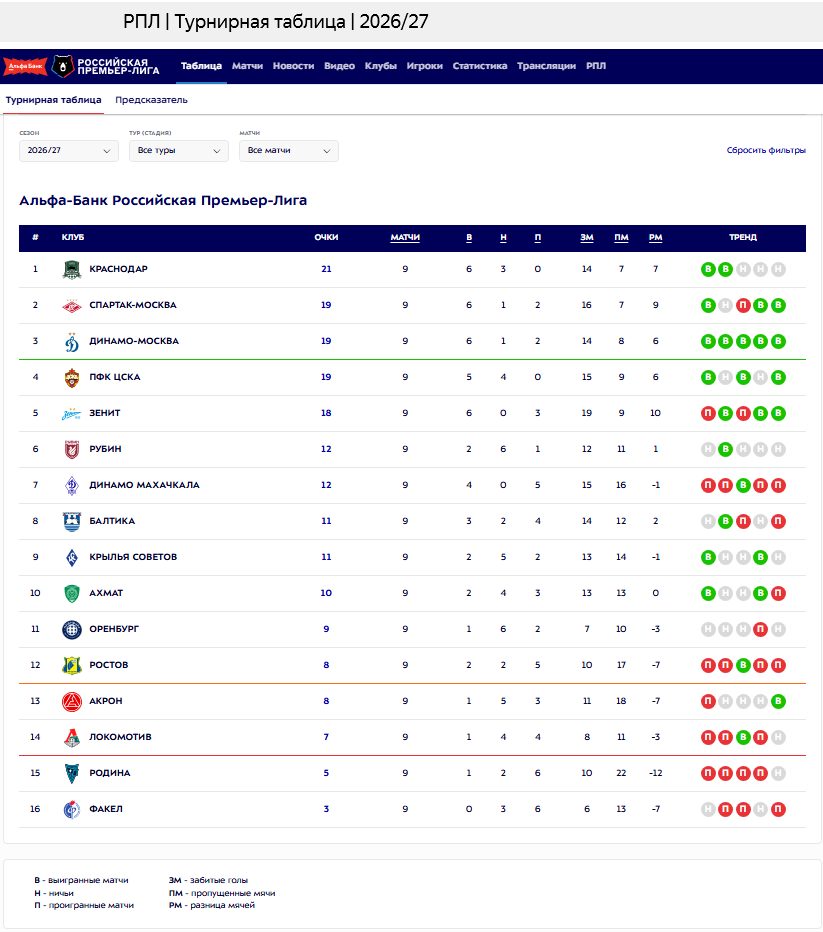
Task: Open the Orenburg club crest
Action: [x=72, y=629]
